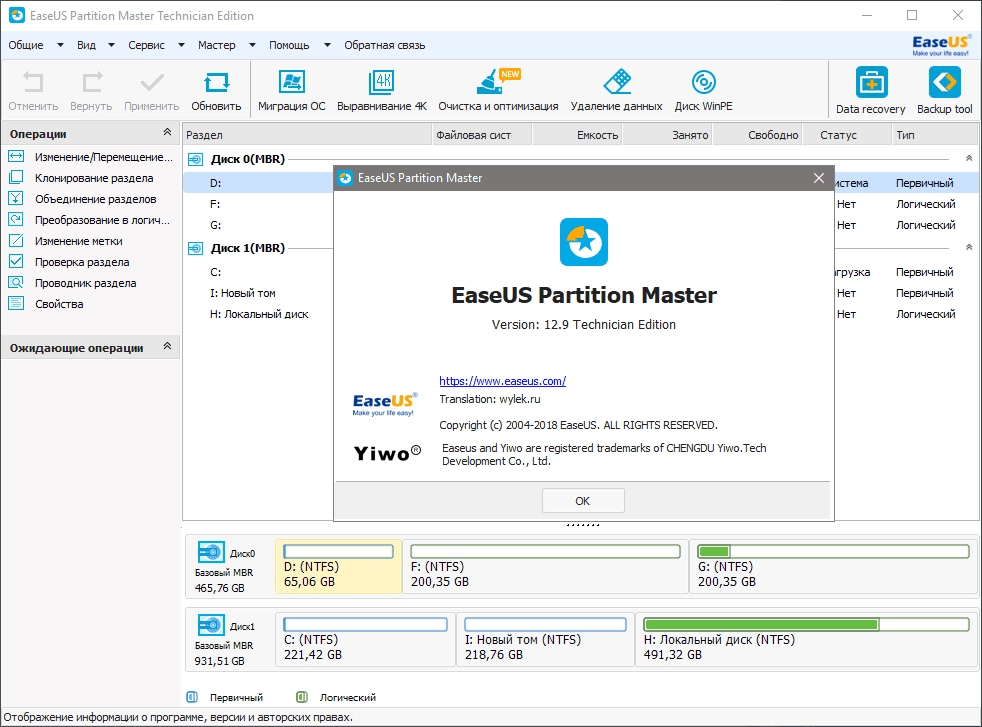Click Обратная связь menu item

(385, 45)
